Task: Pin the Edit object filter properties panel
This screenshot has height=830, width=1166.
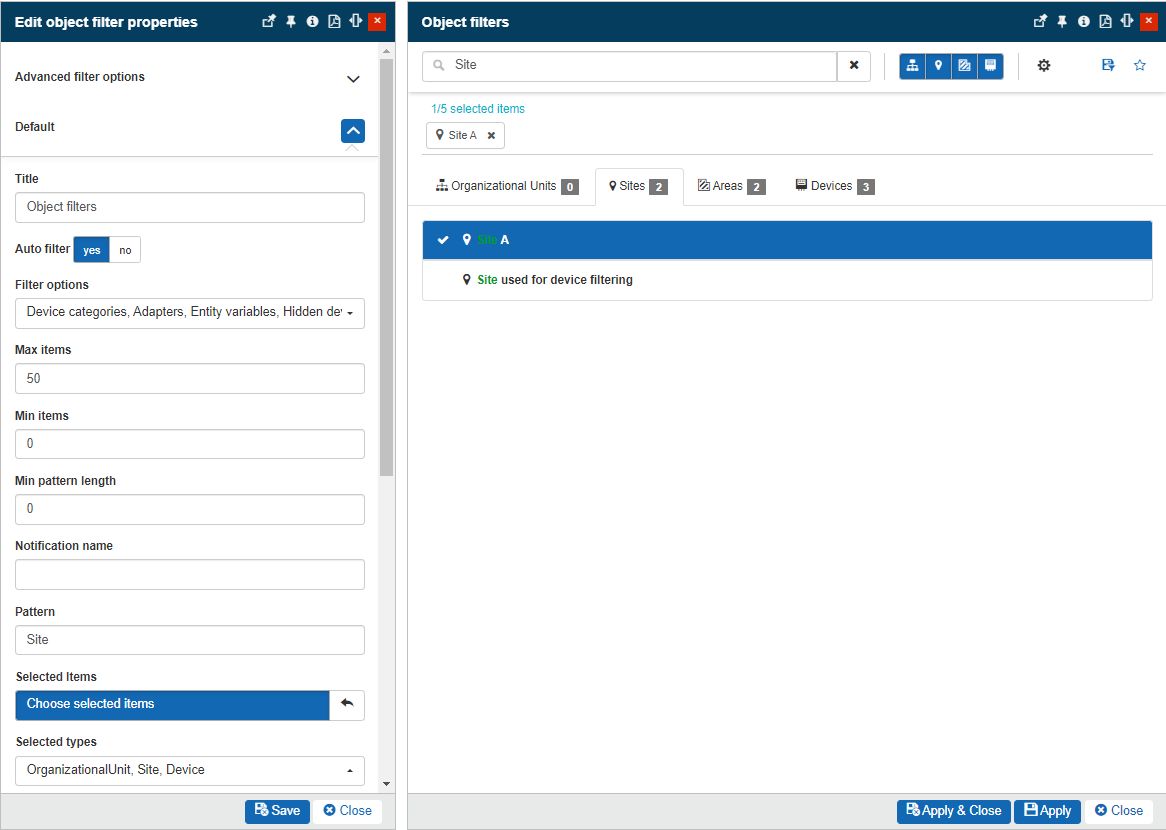Action: coord(291,21)
